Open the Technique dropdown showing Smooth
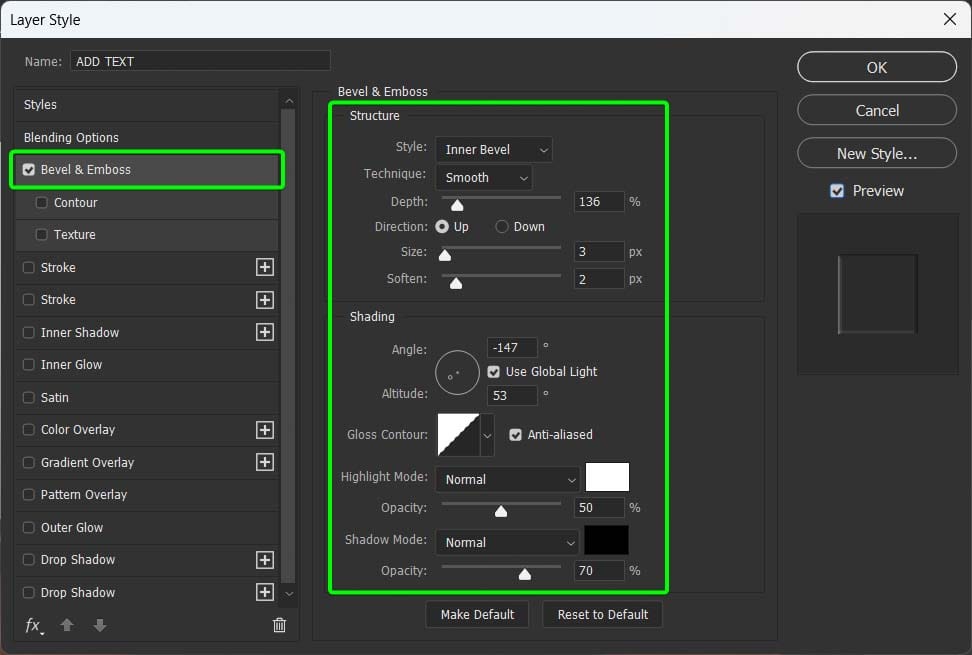This screenshot has width=972, height=655. pos(484,177)
